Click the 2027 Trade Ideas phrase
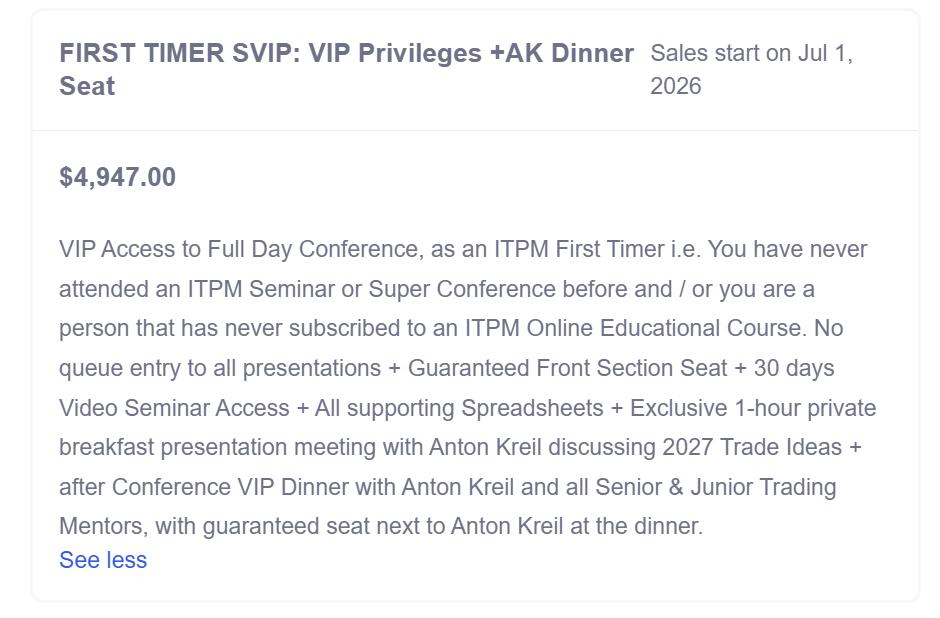940x618 pixels. click(752, 447)
